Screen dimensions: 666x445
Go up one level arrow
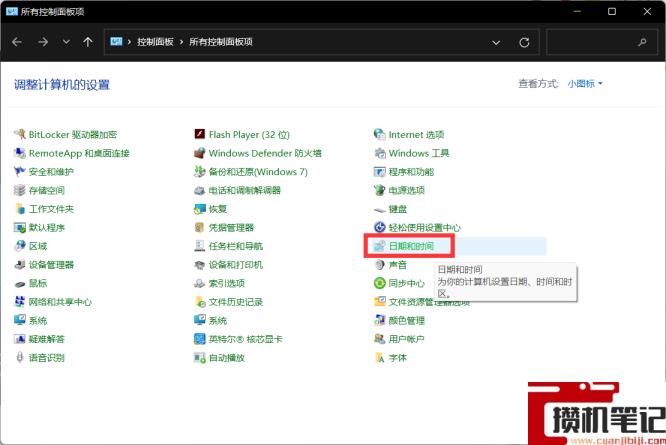[x=87, y=42]
